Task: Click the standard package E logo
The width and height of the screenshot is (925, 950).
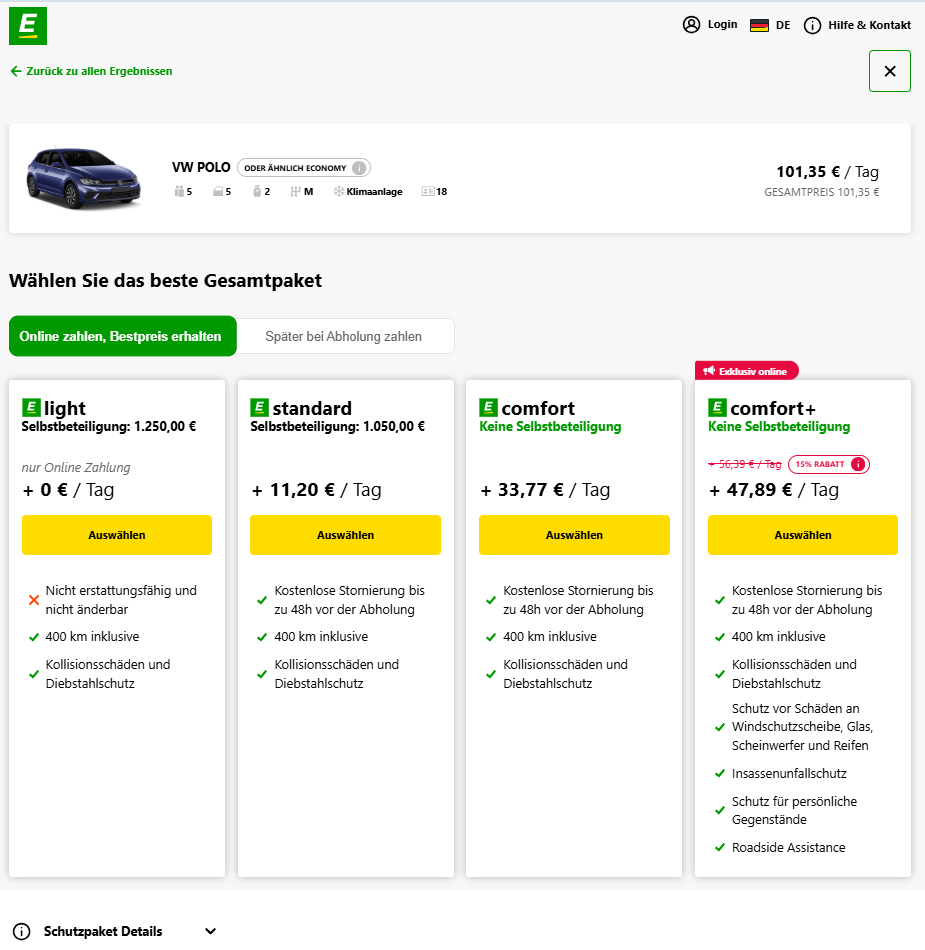Action: [x=259, y=407]
